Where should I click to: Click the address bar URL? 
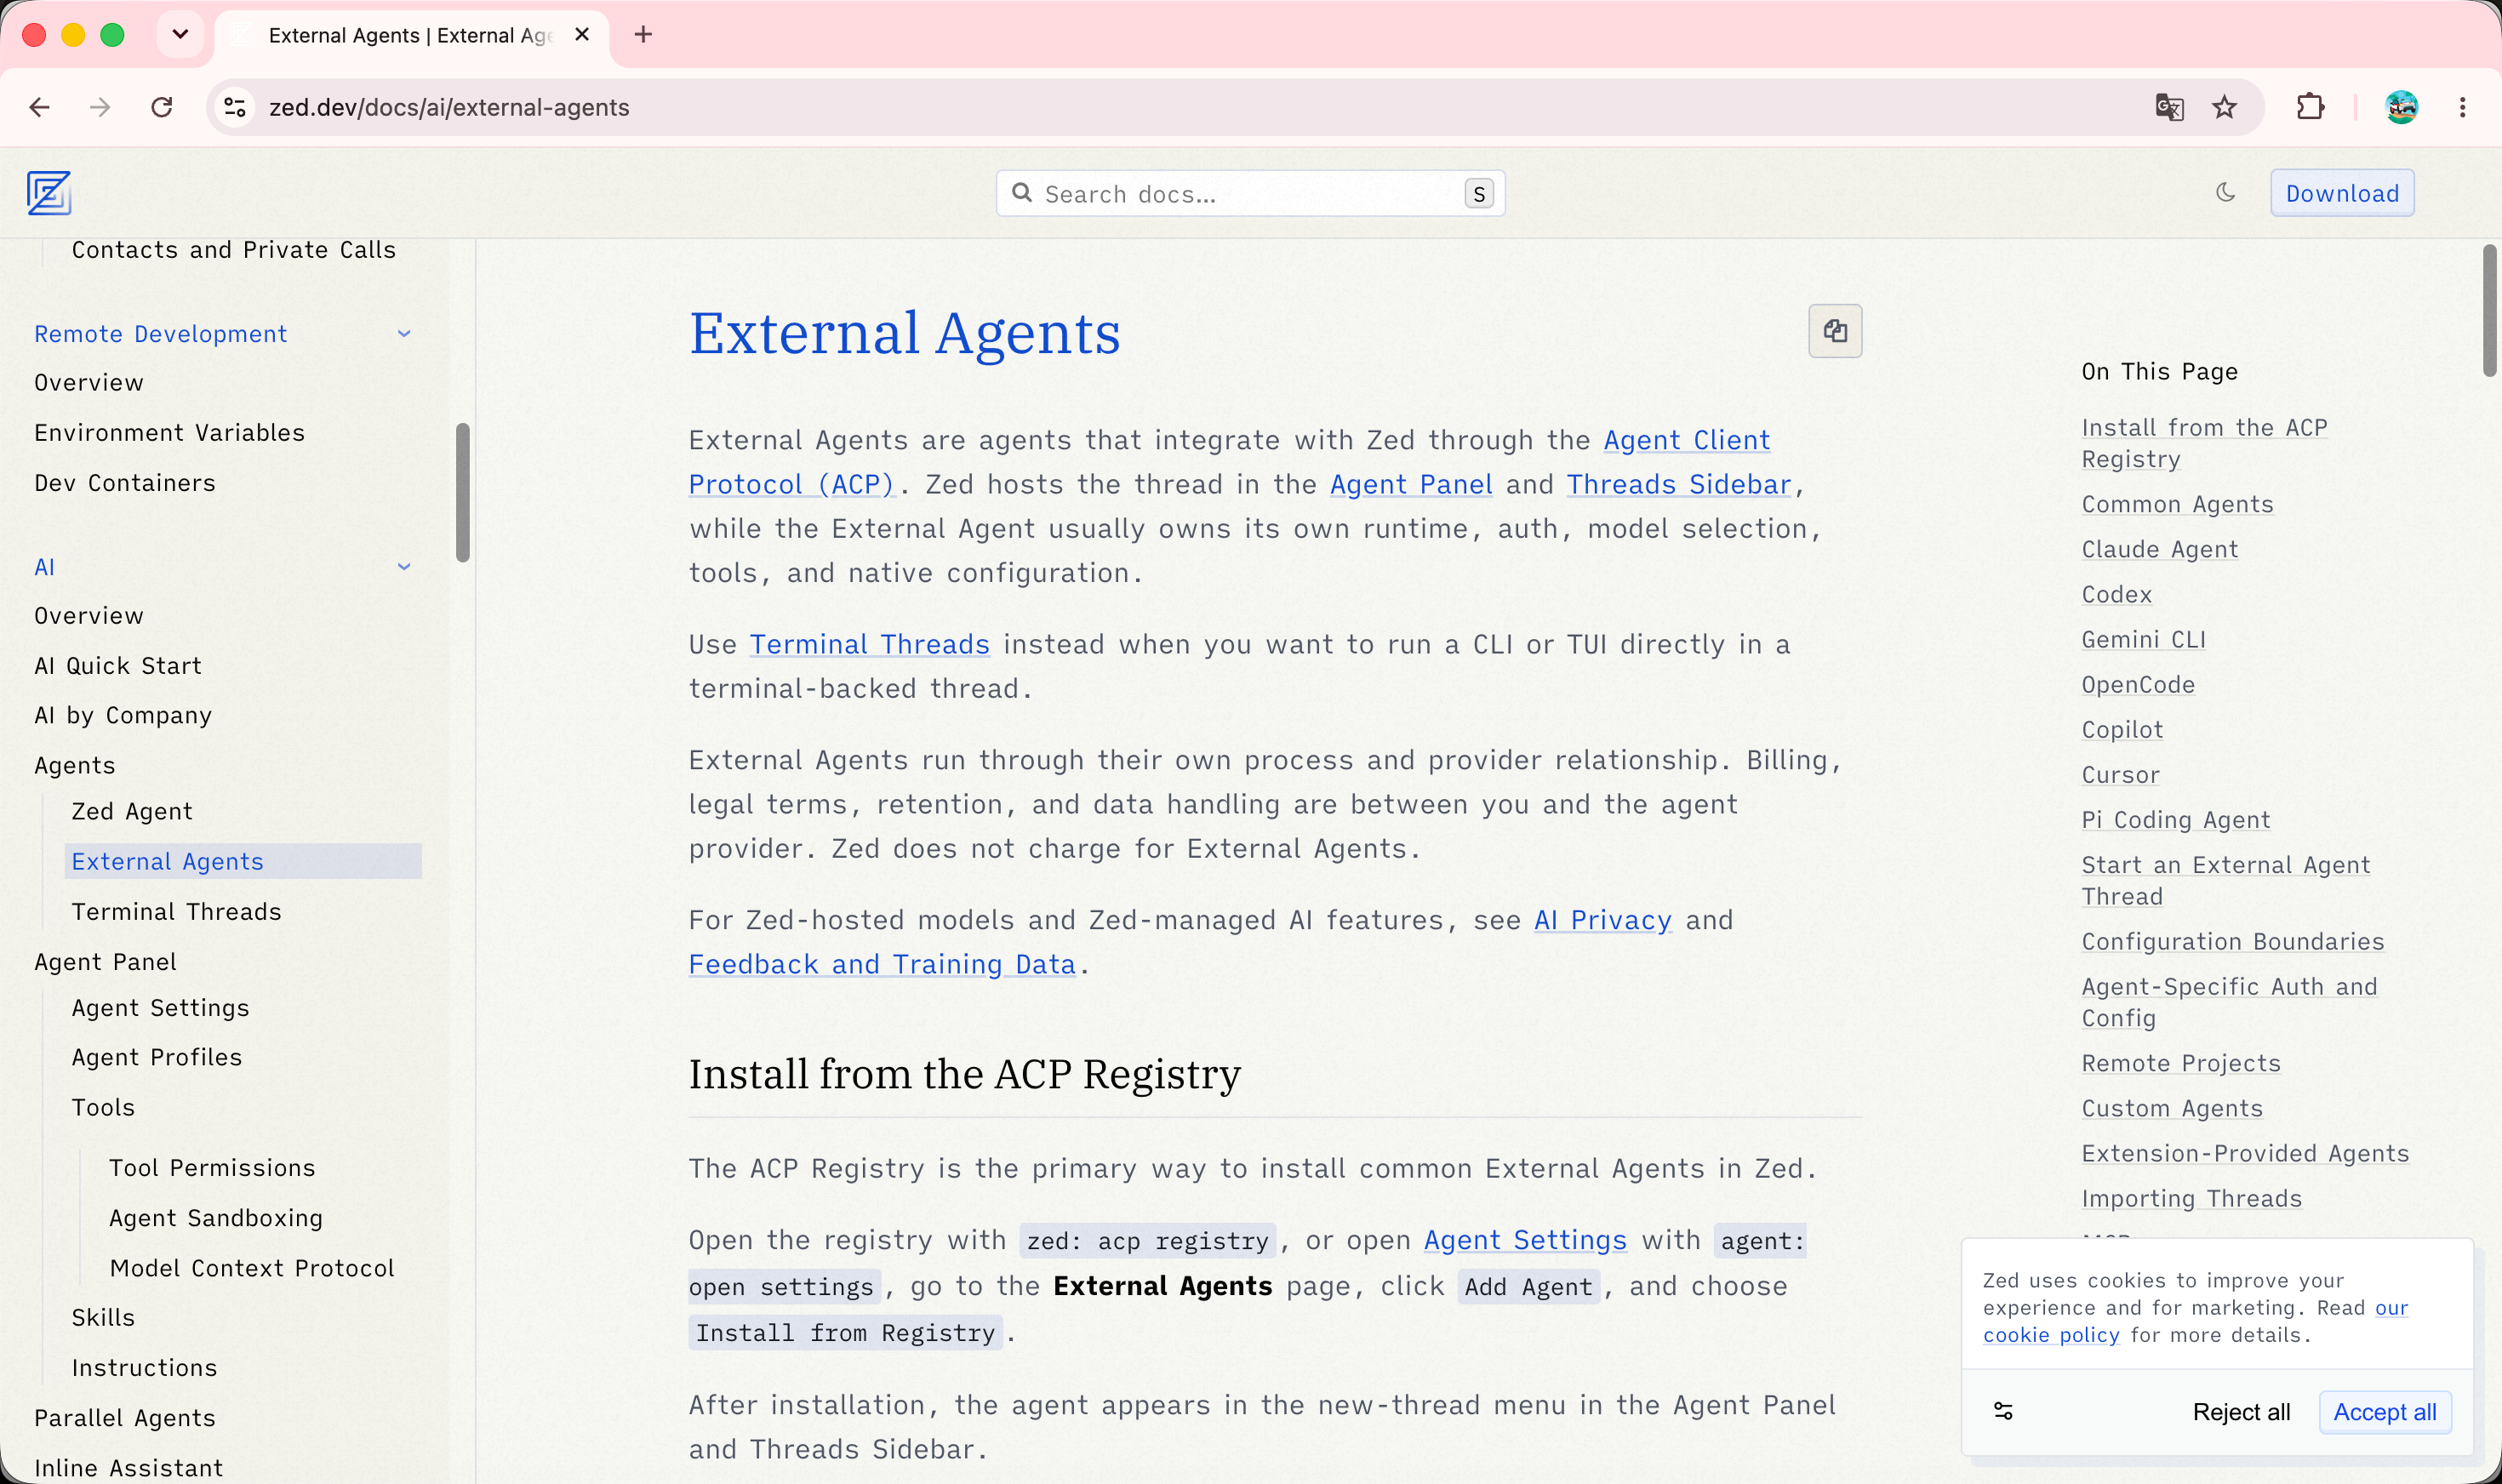coord(449,107)
